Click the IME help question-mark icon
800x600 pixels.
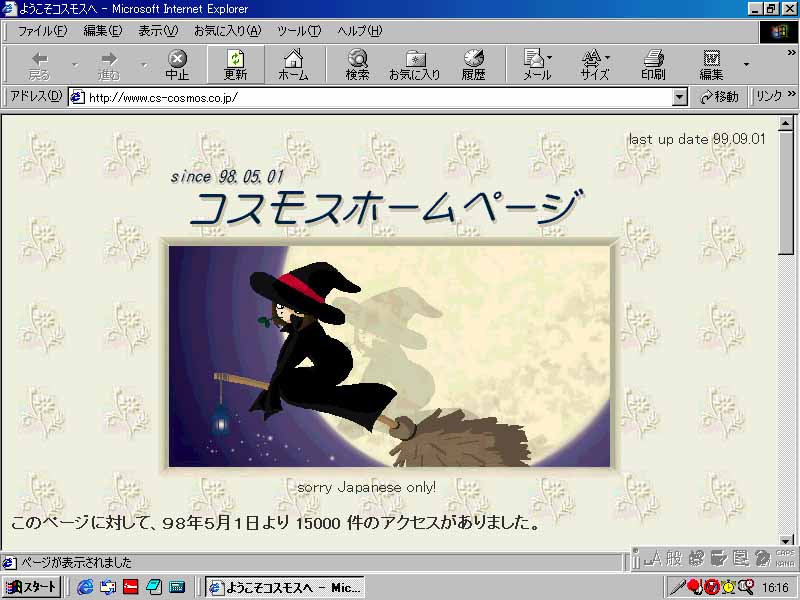click(762, 559)
